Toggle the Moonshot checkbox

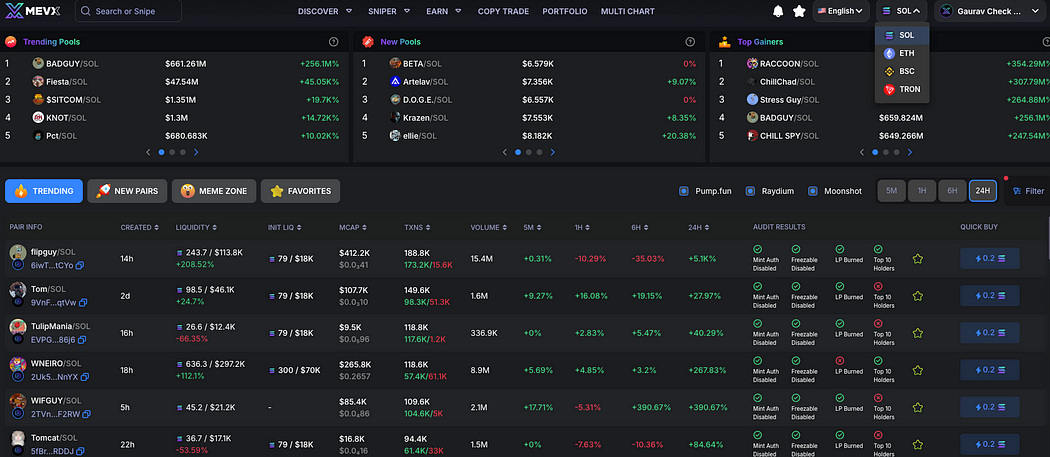click(812, 191)
